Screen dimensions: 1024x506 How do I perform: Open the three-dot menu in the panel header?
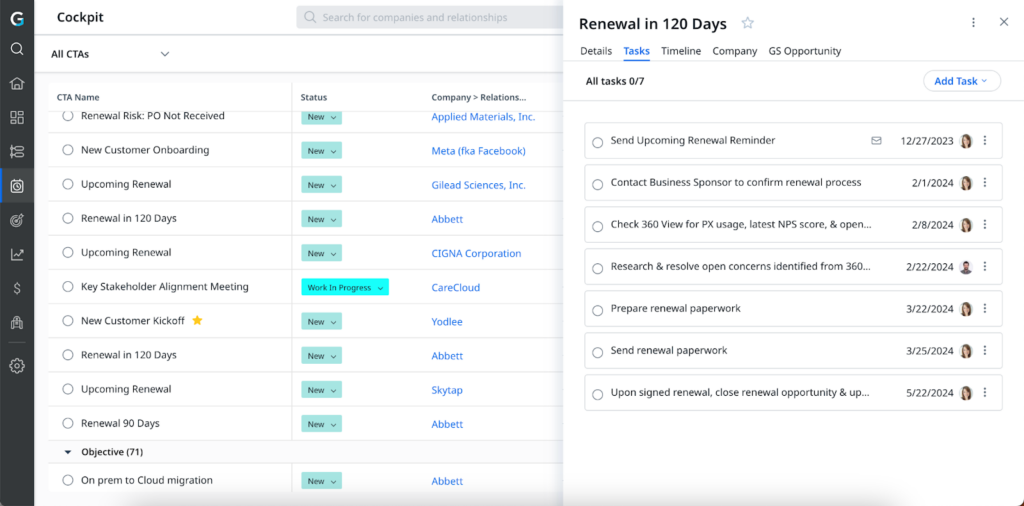coord(973,23)
